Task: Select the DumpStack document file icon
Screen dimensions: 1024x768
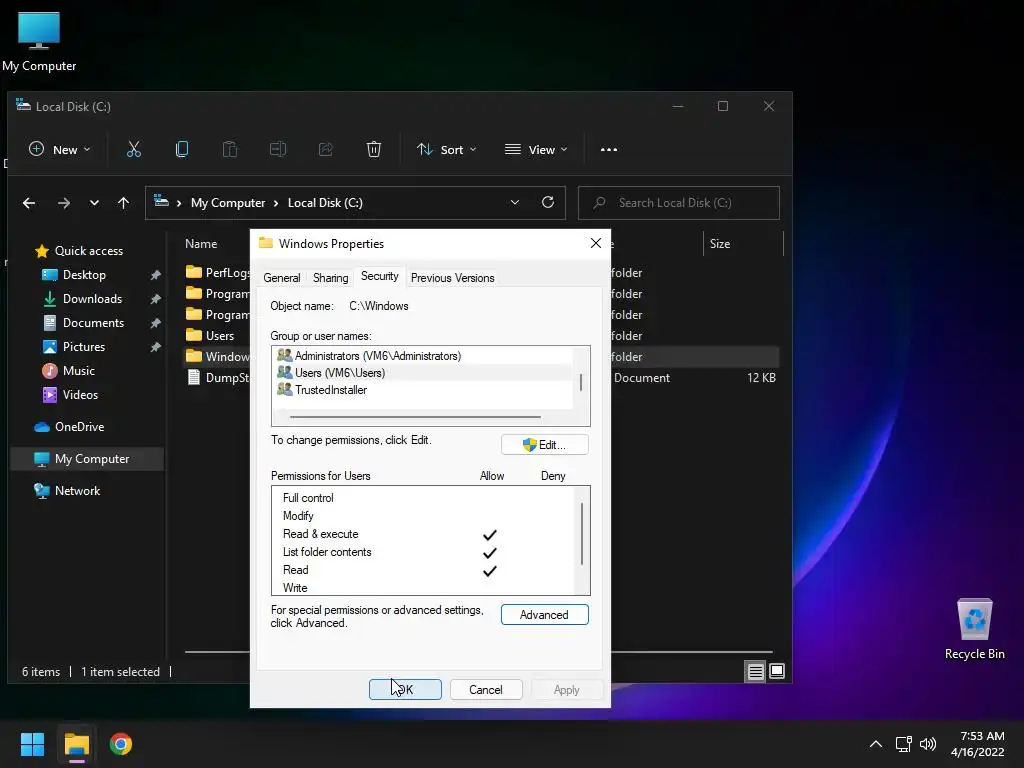Action: [x=194, y=377]
